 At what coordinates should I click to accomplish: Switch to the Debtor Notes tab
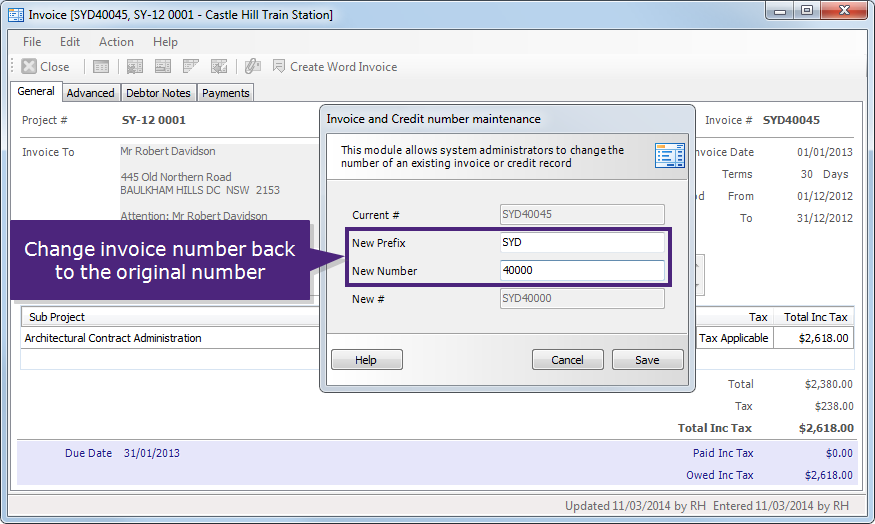coord(158,93)
